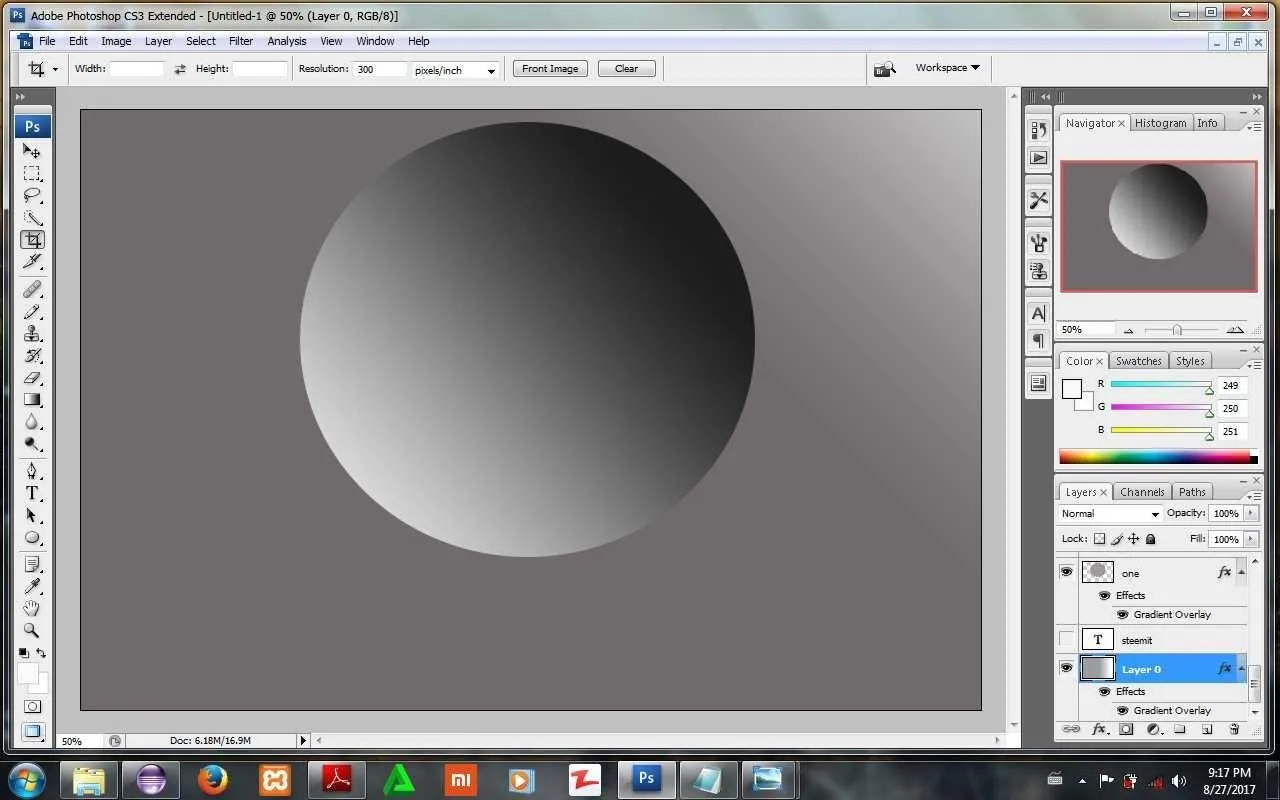Click the Clear button
This screenshot has height=800, width=1280.
coord(626,69)
